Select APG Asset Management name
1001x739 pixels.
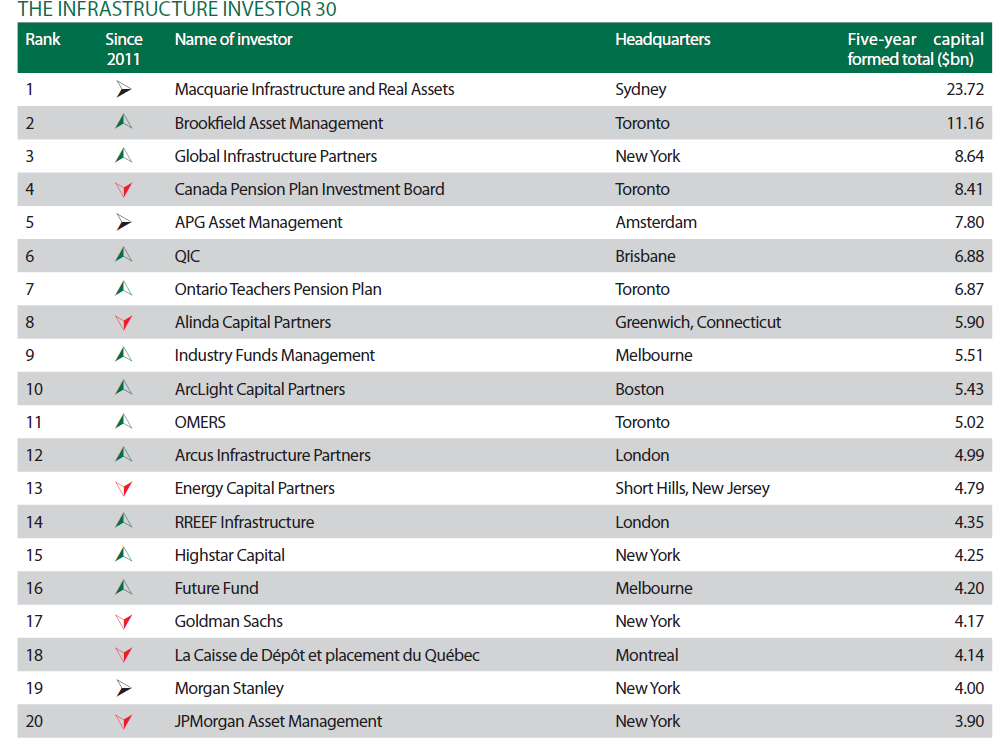click(x=259, y=223)
